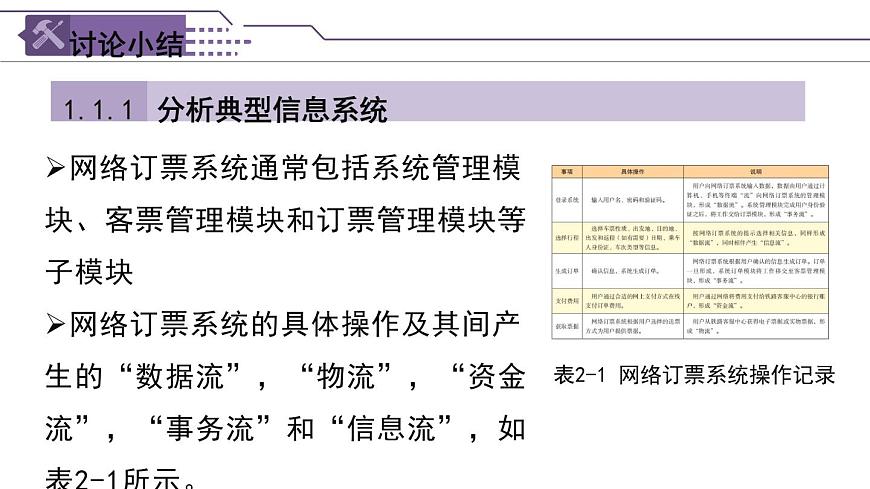Click the table row label 生成订单
The height and width of the screenshot is (489, 870).
567,271
